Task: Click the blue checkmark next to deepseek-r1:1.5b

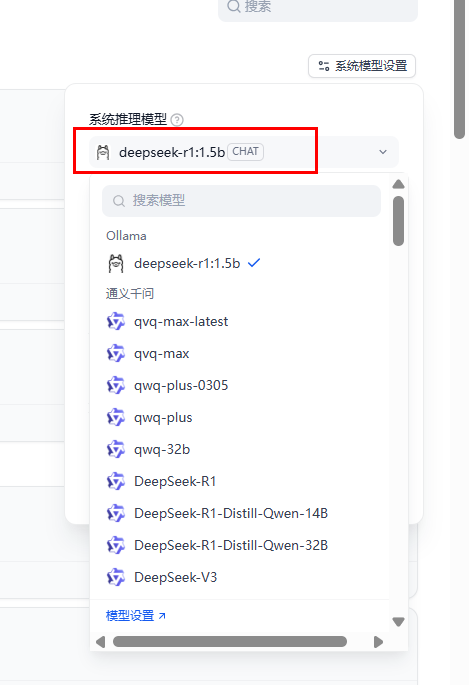Action: pyautogui.click(x=254, y=263)
